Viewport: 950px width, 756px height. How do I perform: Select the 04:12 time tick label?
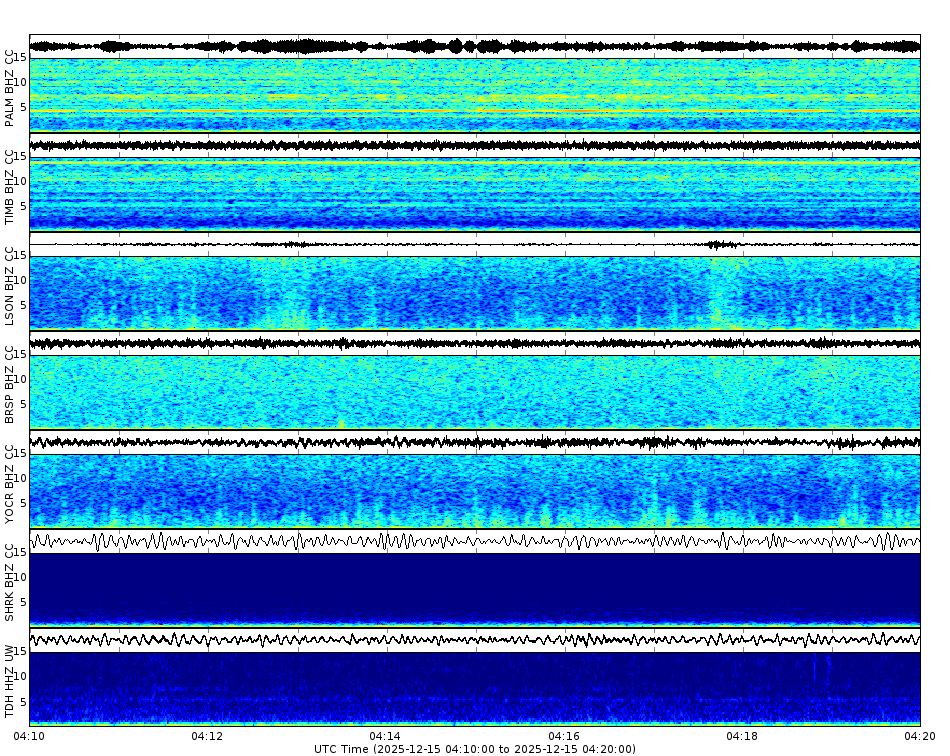[x=205, y=734]
